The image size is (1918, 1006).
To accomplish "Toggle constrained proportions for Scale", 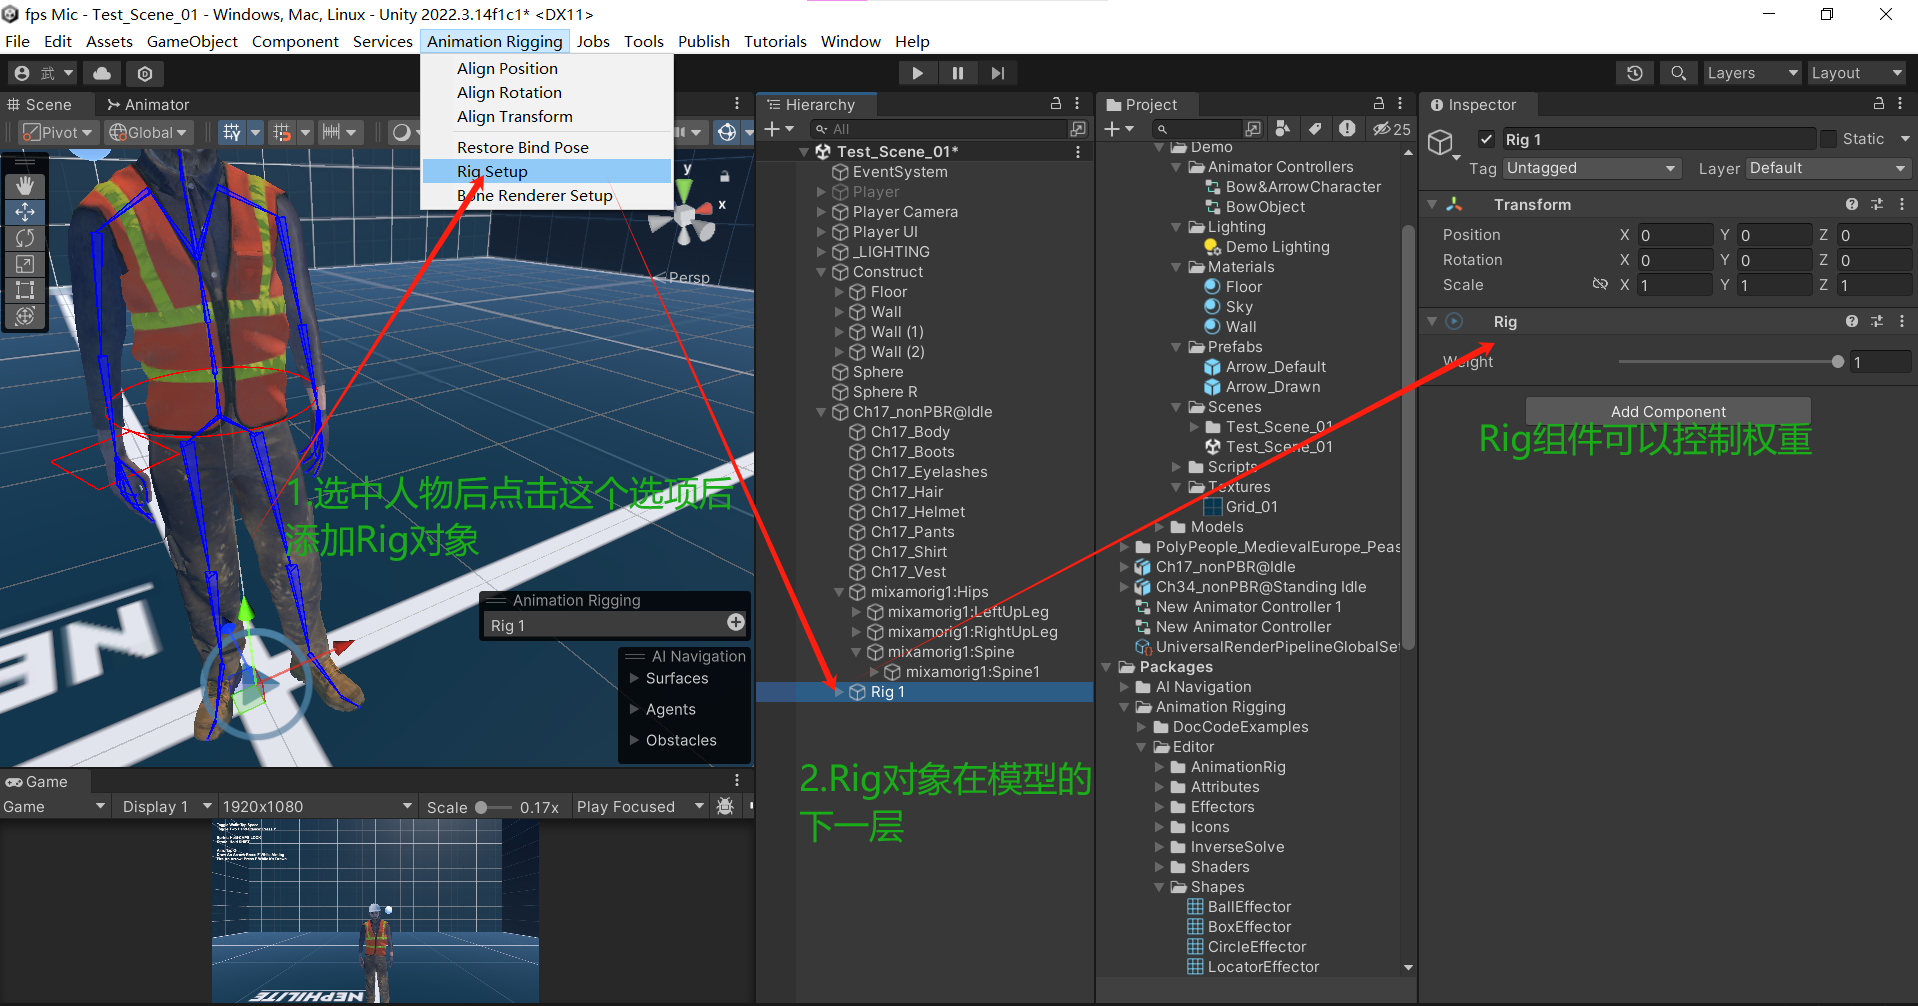I will click(1600, 284).
